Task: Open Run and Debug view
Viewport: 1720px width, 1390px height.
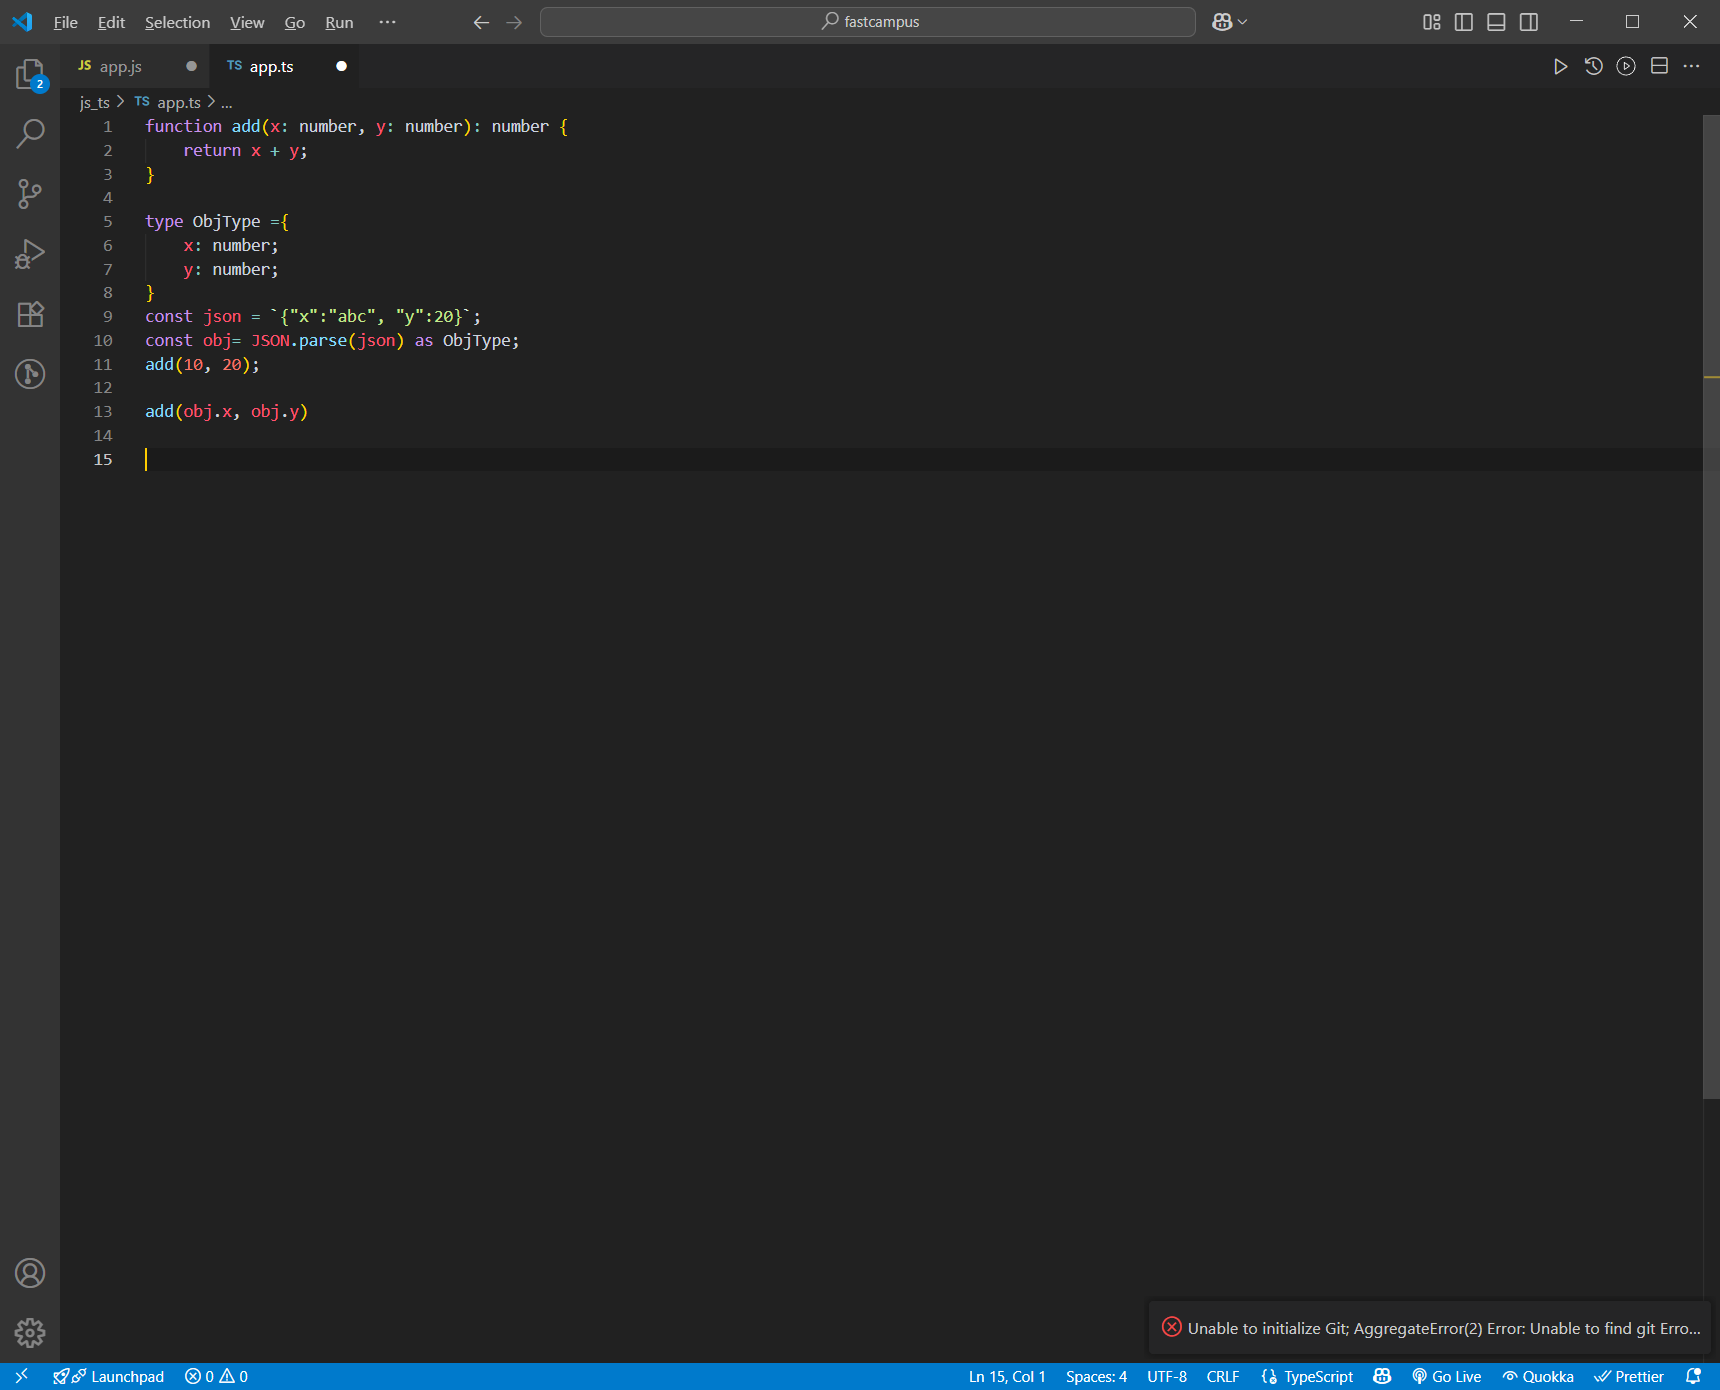Action: (30, 254)
